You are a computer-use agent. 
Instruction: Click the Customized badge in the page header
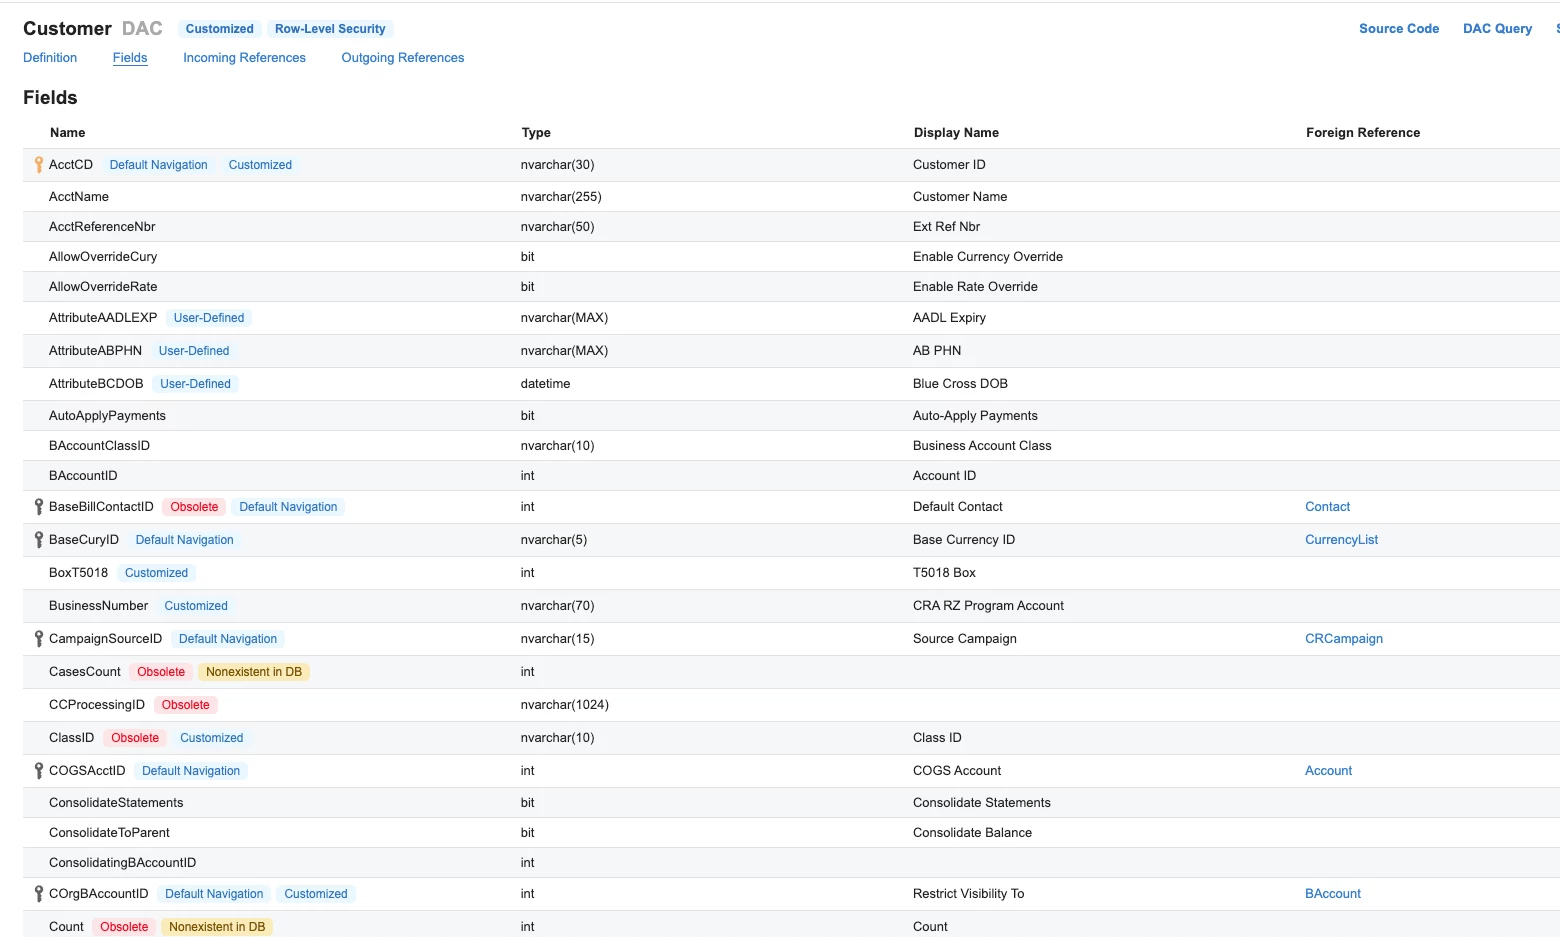(220, 29)
